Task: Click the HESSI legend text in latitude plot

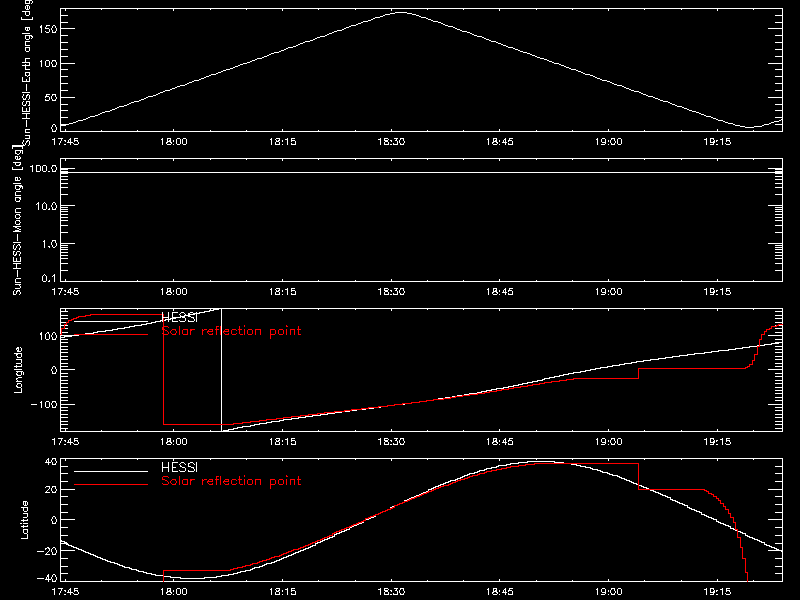Action: click(x=179, y=467)
